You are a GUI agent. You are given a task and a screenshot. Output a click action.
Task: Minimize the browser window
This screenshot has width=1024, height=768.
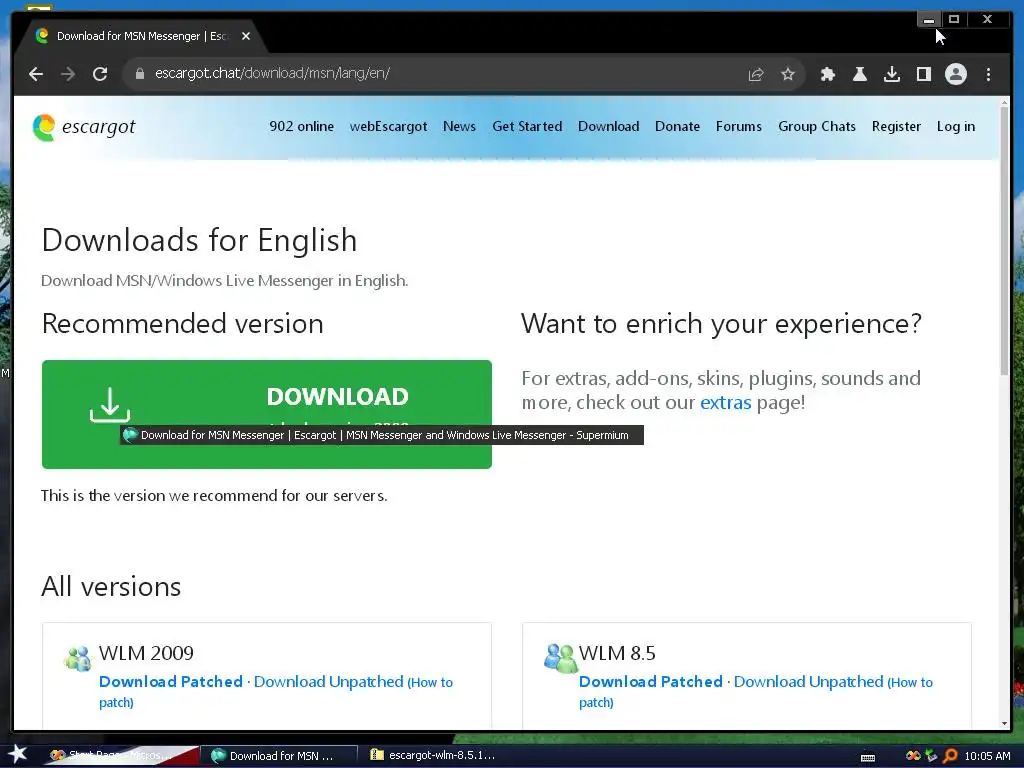[928, 20]
